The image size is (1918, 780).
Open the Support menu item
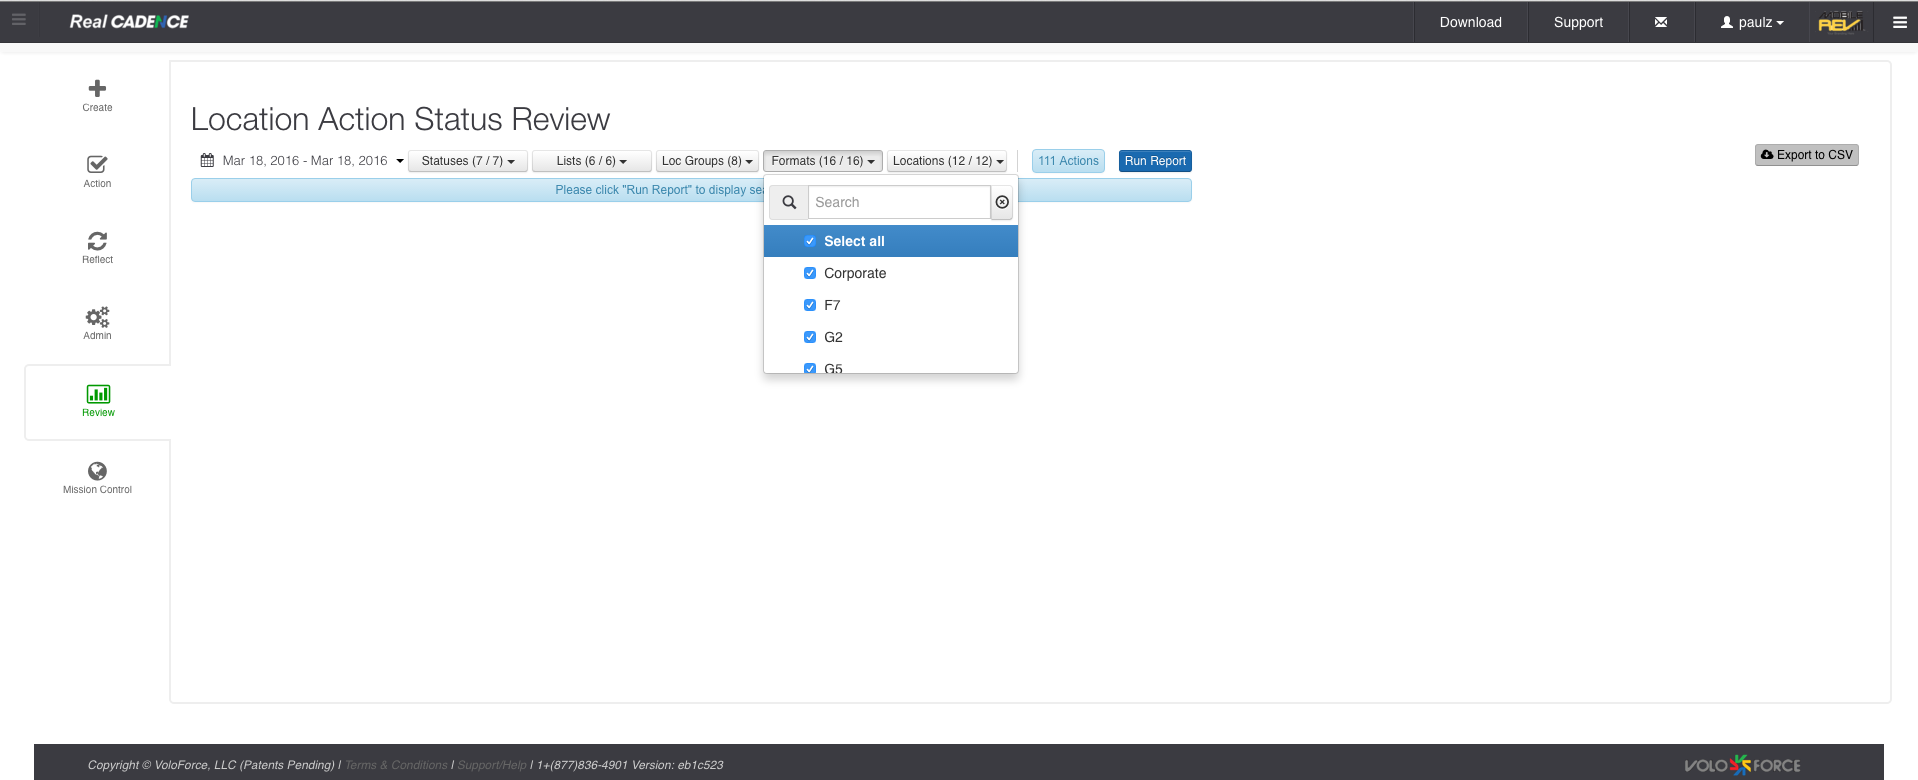point(1578,22)
